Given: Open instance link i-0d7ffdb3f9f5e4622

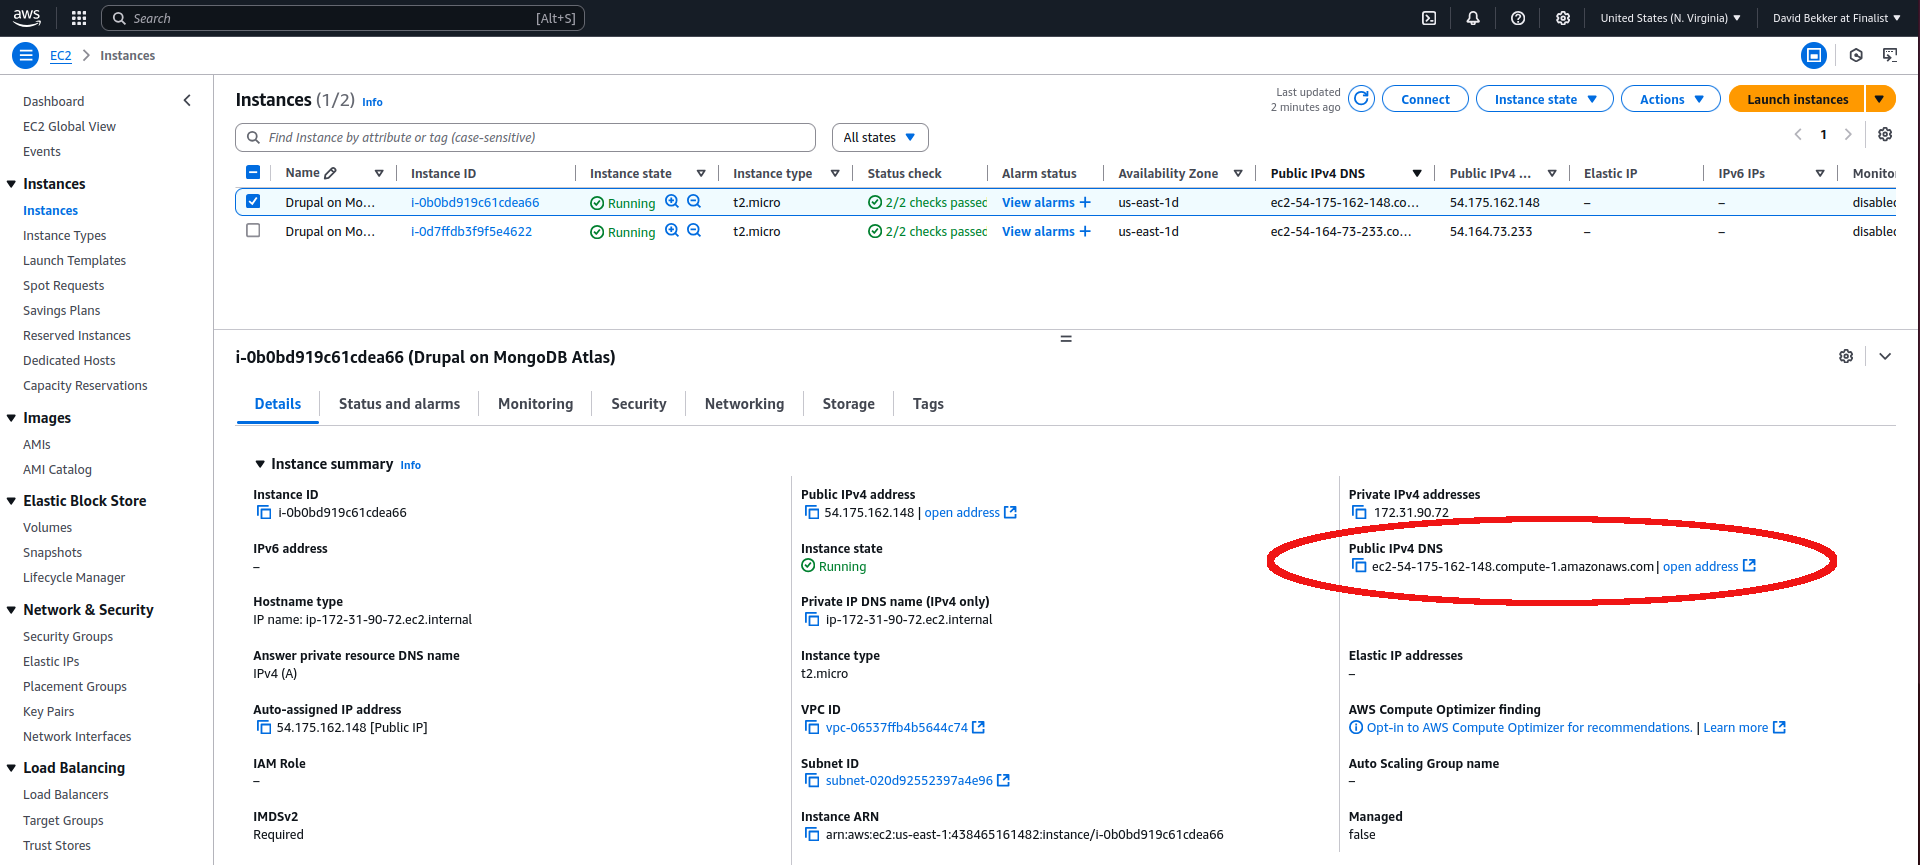Looking at the screenshot, I should 471,231.
